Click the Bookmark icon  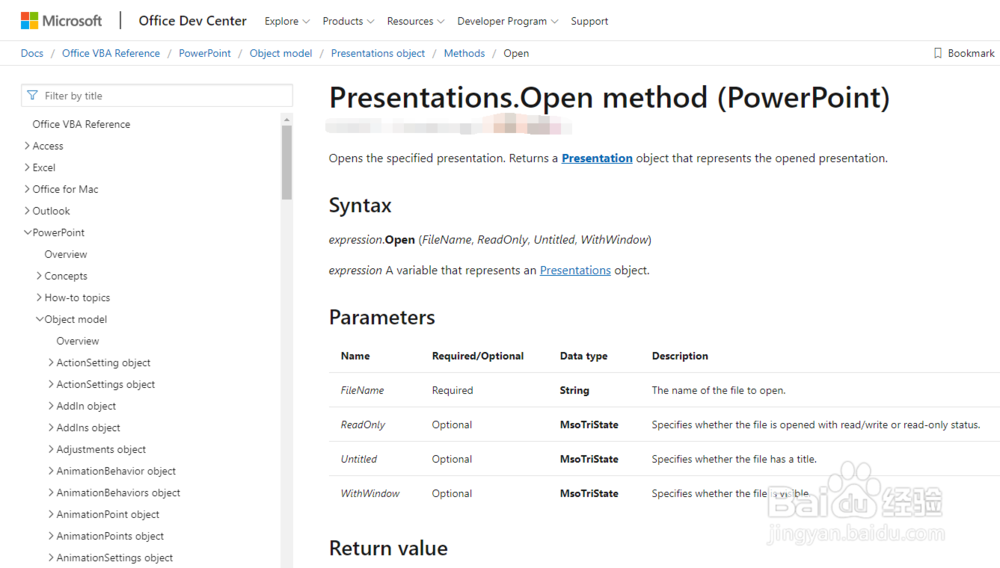(938, 53)
